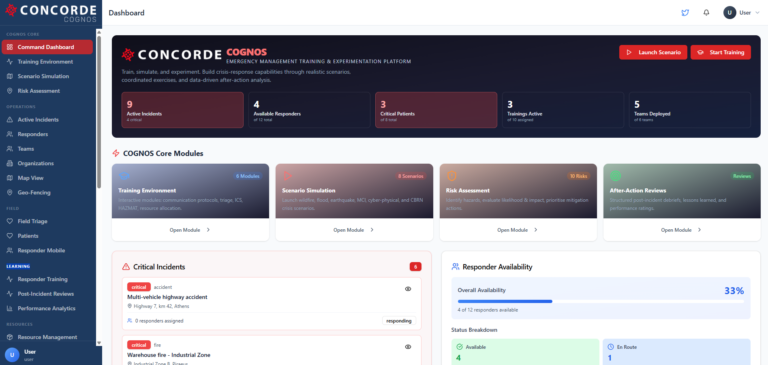Click the 6 Modules badge
This screenshot has height=365, width=768.
tap(247, 176)
